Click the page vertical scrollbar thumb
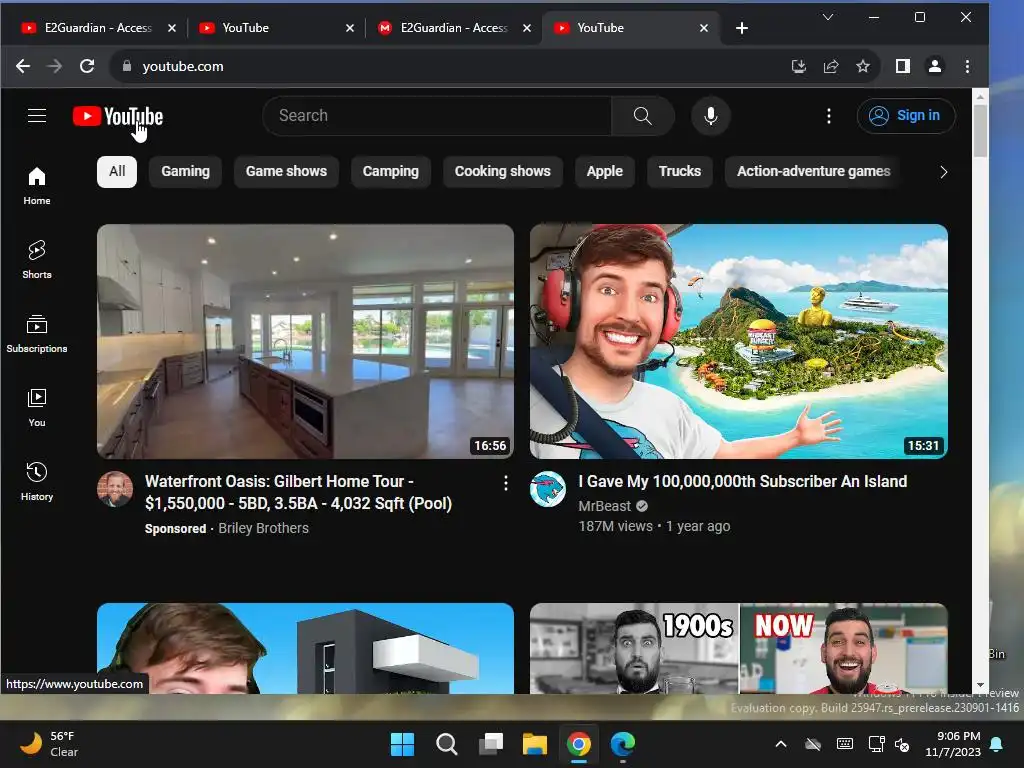This screenshot has width=1024, height=768. pos(980,131)
